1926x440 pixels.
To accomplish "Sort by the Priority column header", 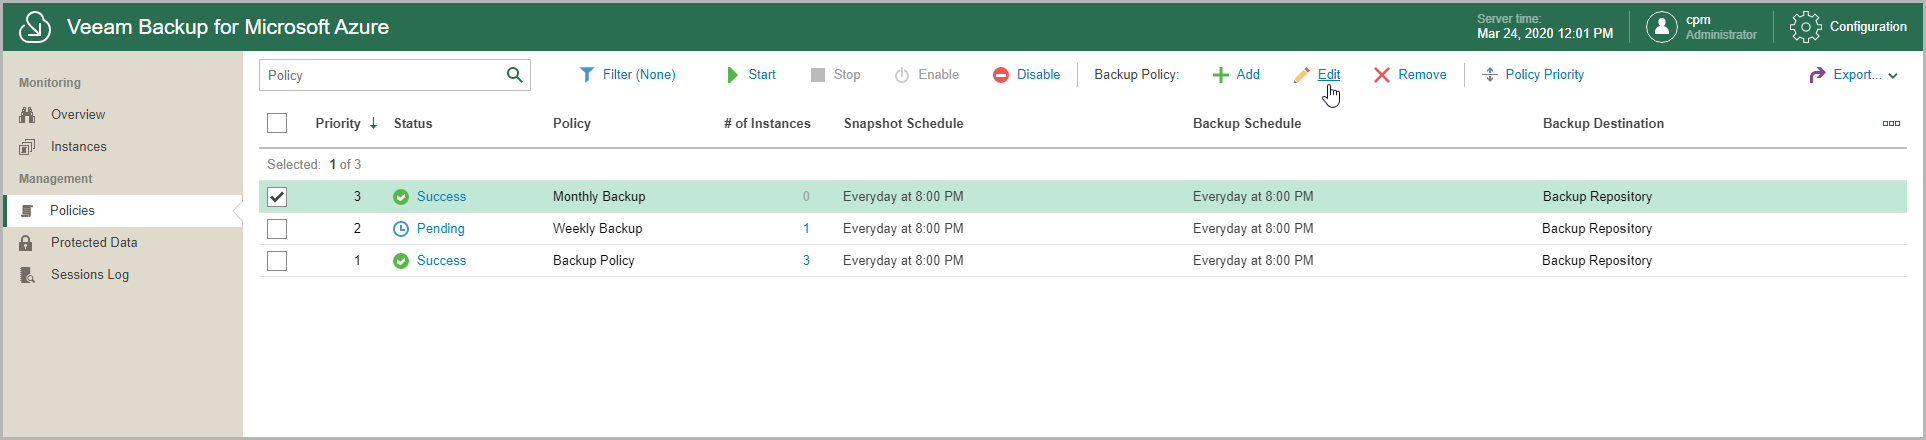I will tap(338, 123).
